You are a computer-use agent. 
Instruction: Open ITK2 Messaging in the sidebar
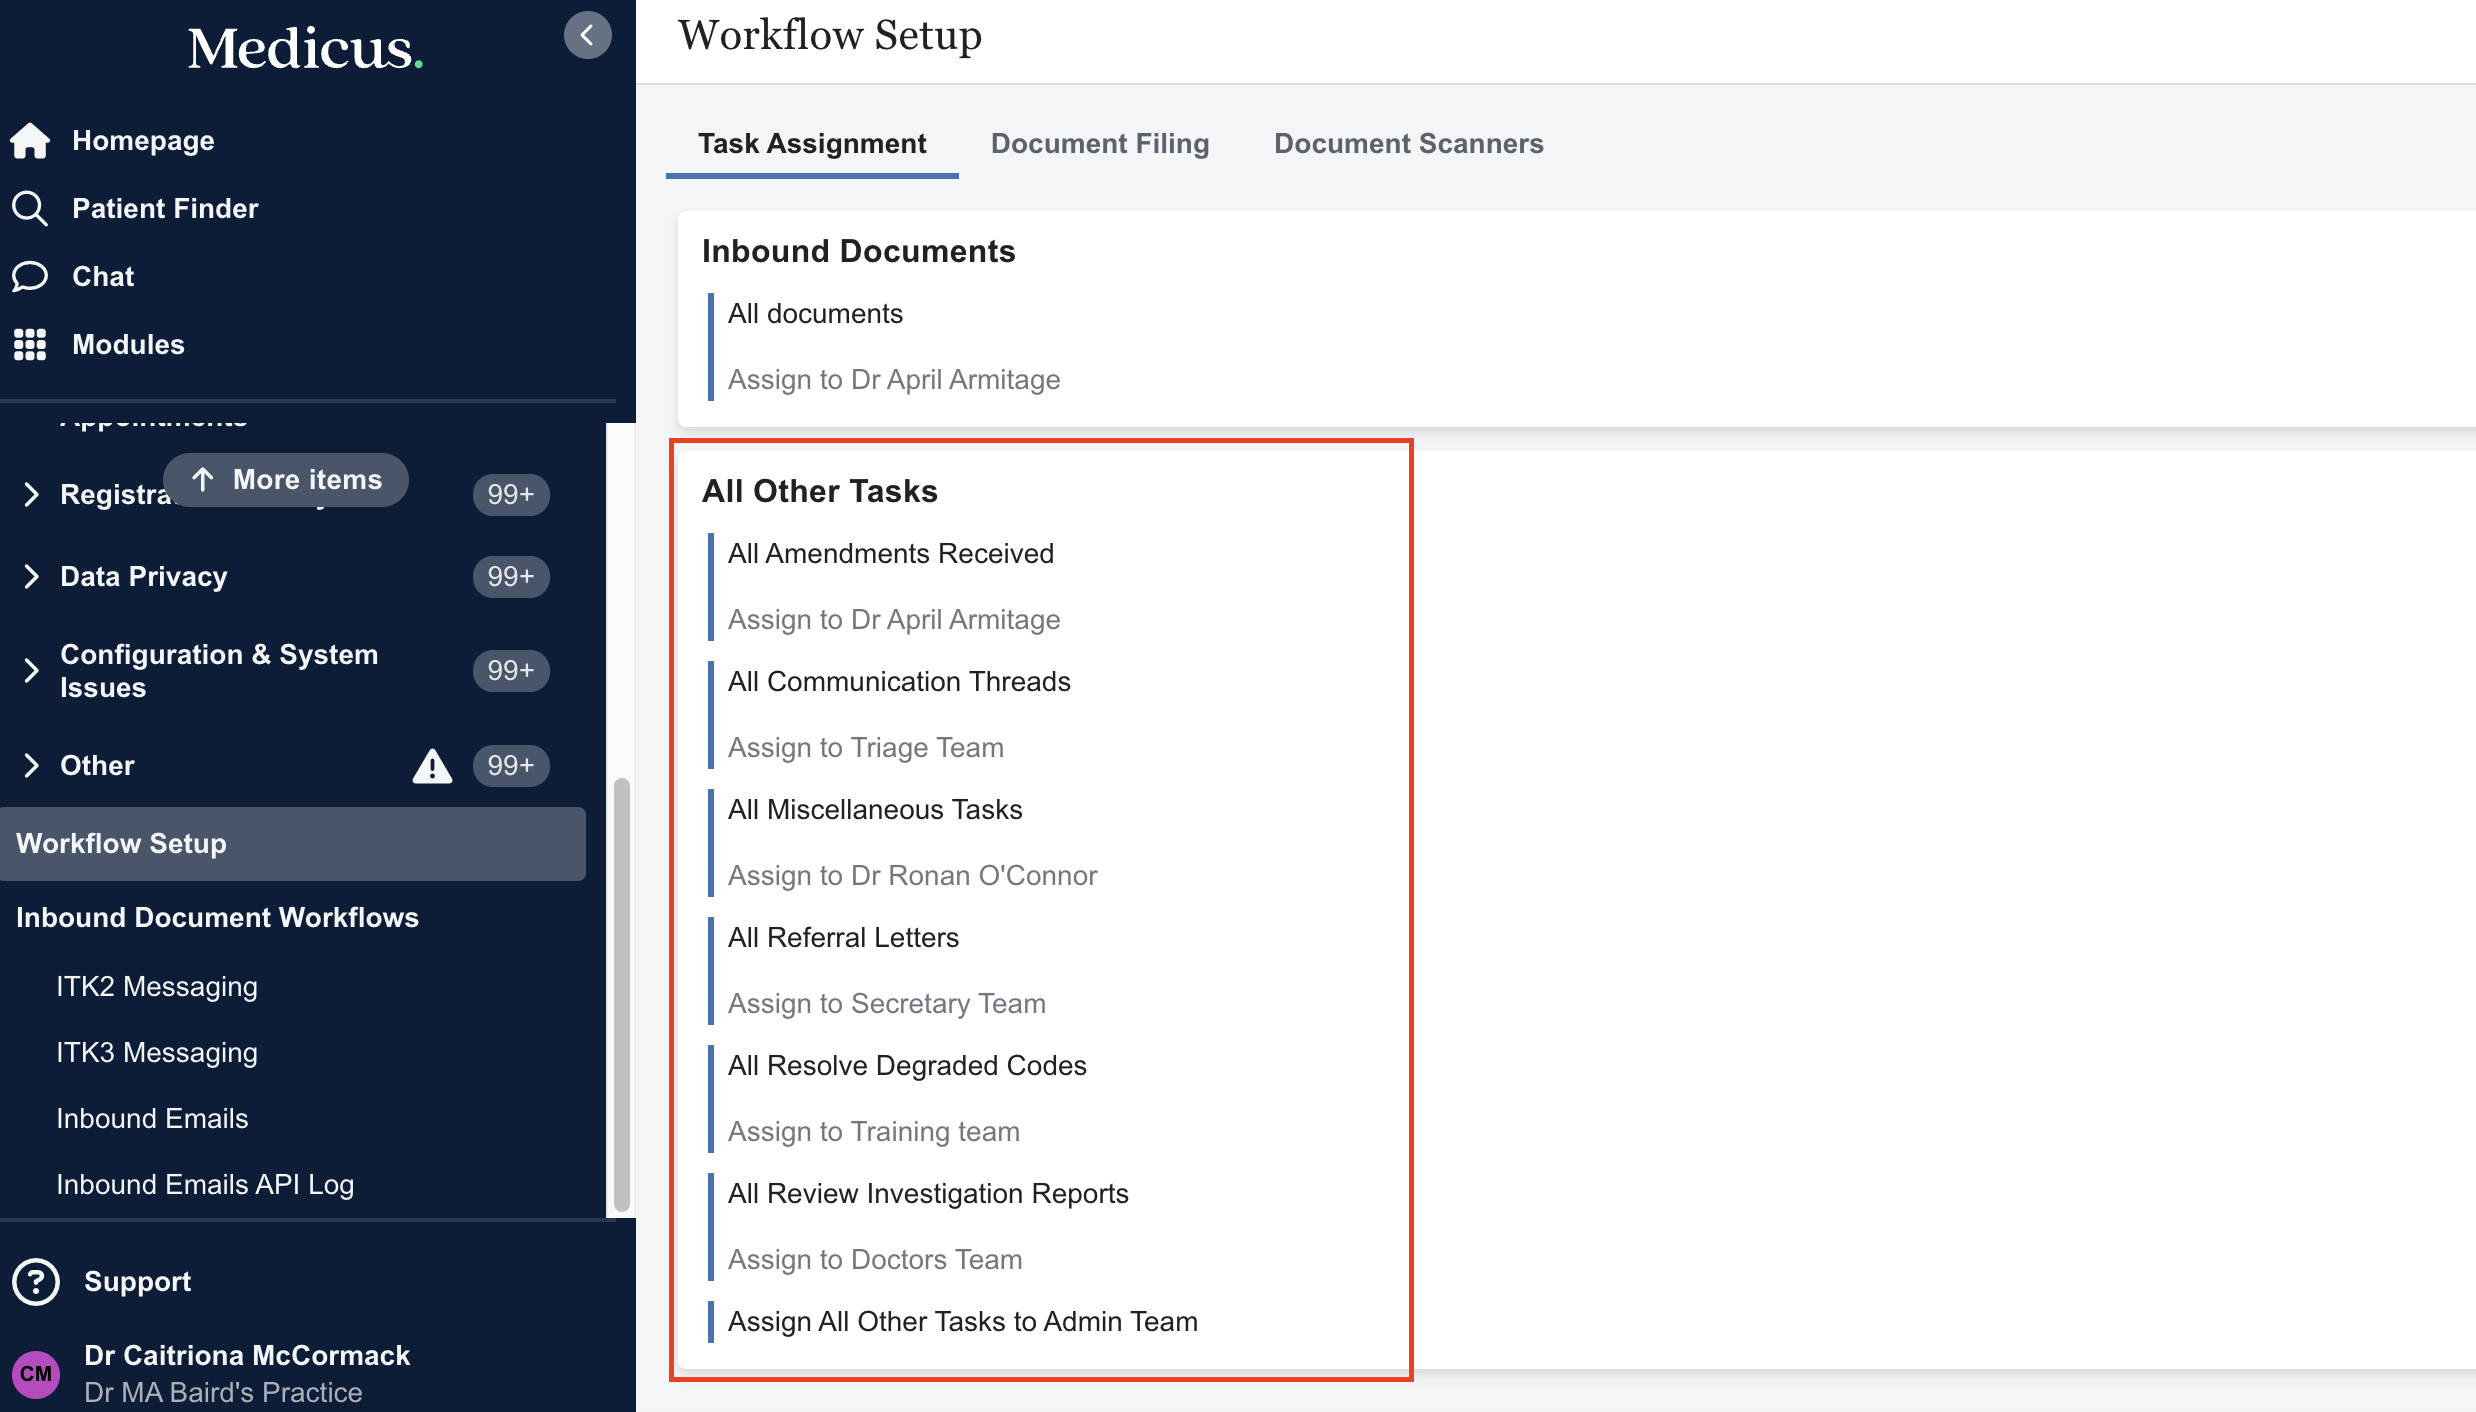pos(157,987)
